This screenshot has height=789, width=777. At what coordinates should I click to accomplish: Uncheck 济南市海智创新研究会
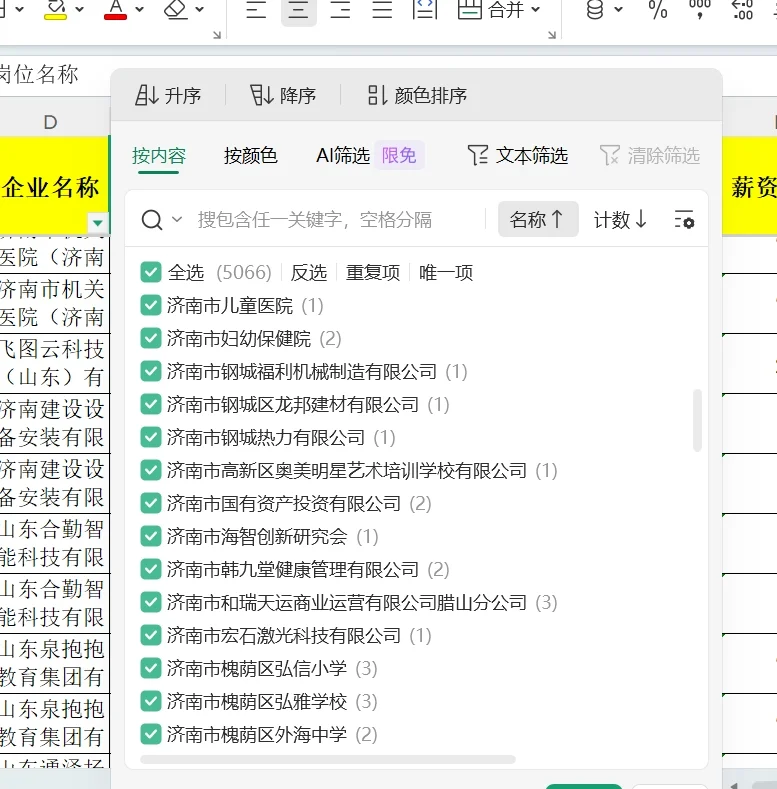click(151, 536)
